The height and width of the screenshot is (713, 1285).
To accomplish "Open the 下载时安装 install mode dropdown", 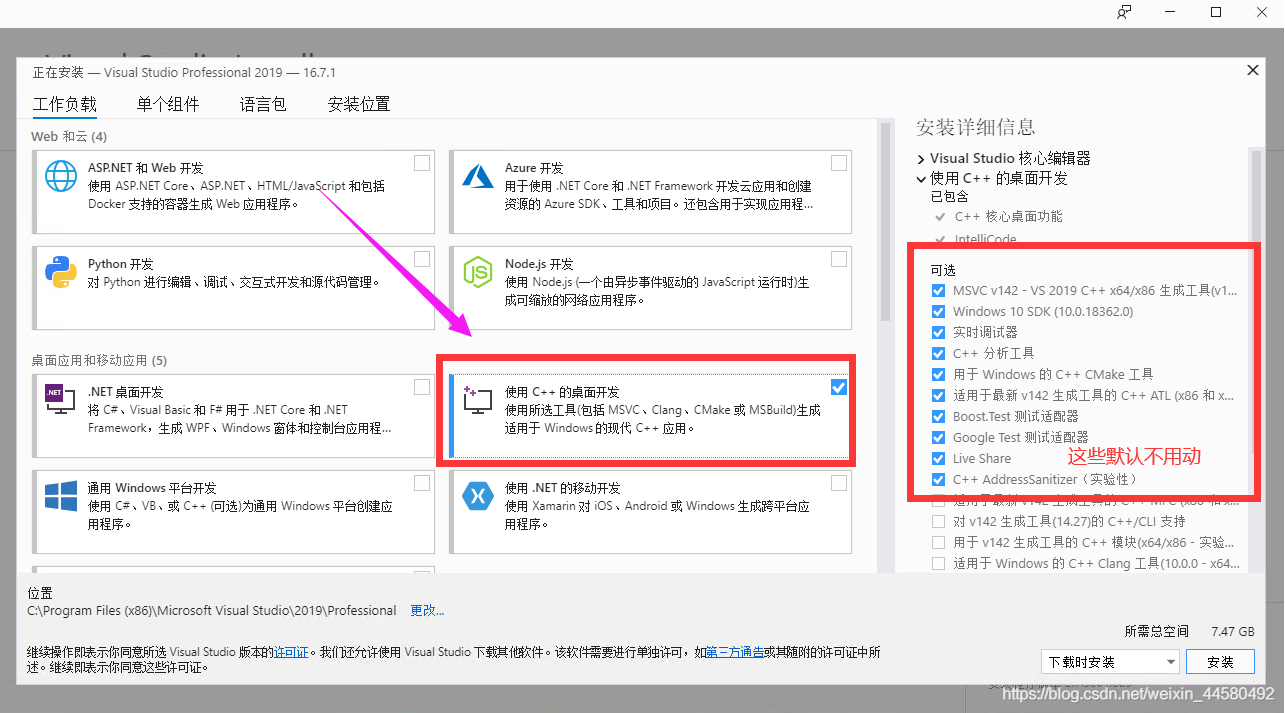I will (1110, 662).
